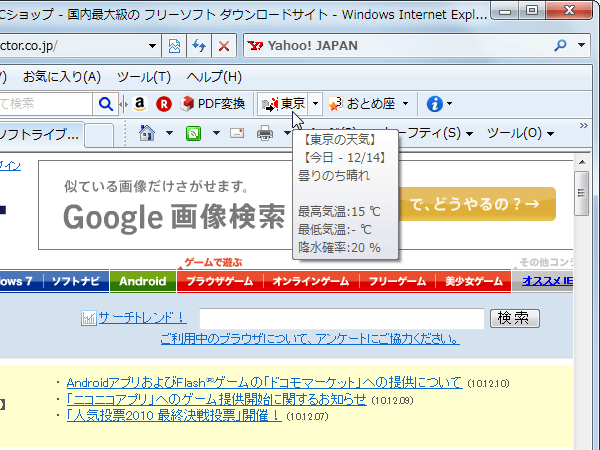Select the オンラインゲーム tab

pos(311,281)
